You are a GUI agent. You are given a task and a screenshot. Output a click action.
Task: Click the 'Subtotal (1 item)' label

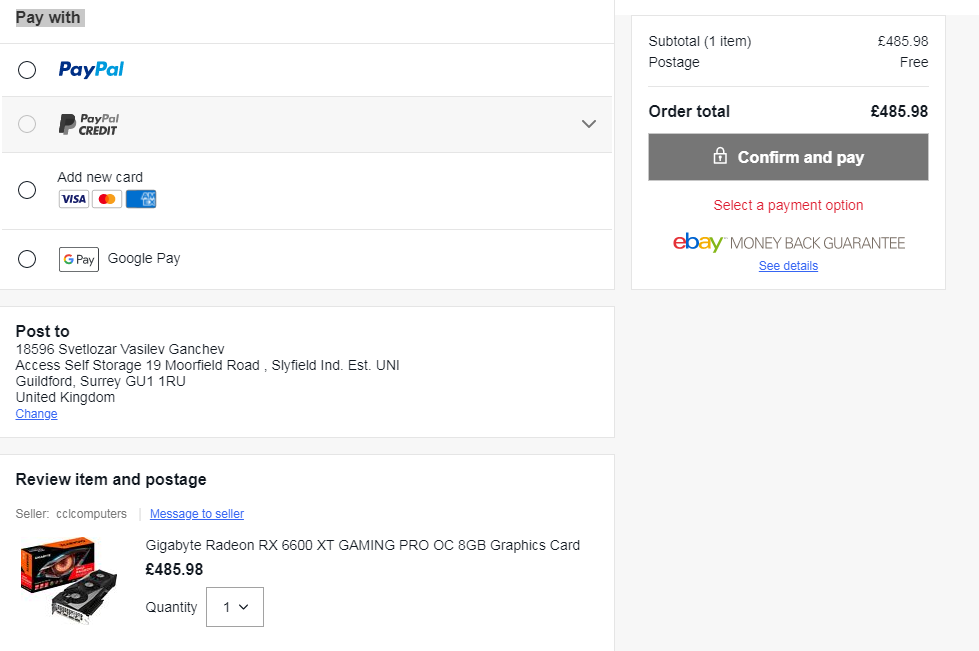pyautogui.click(x=699, y=41)
